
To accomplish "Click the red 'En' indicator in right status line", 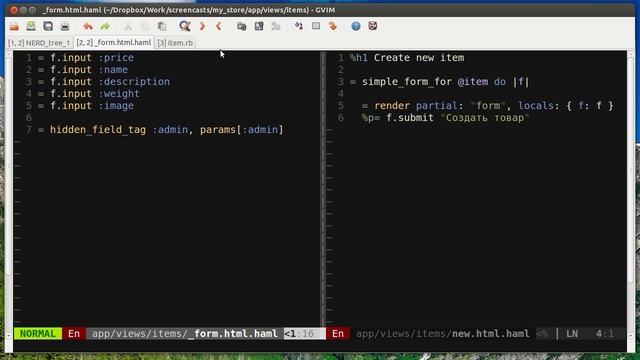I will [x=338, y=334].
